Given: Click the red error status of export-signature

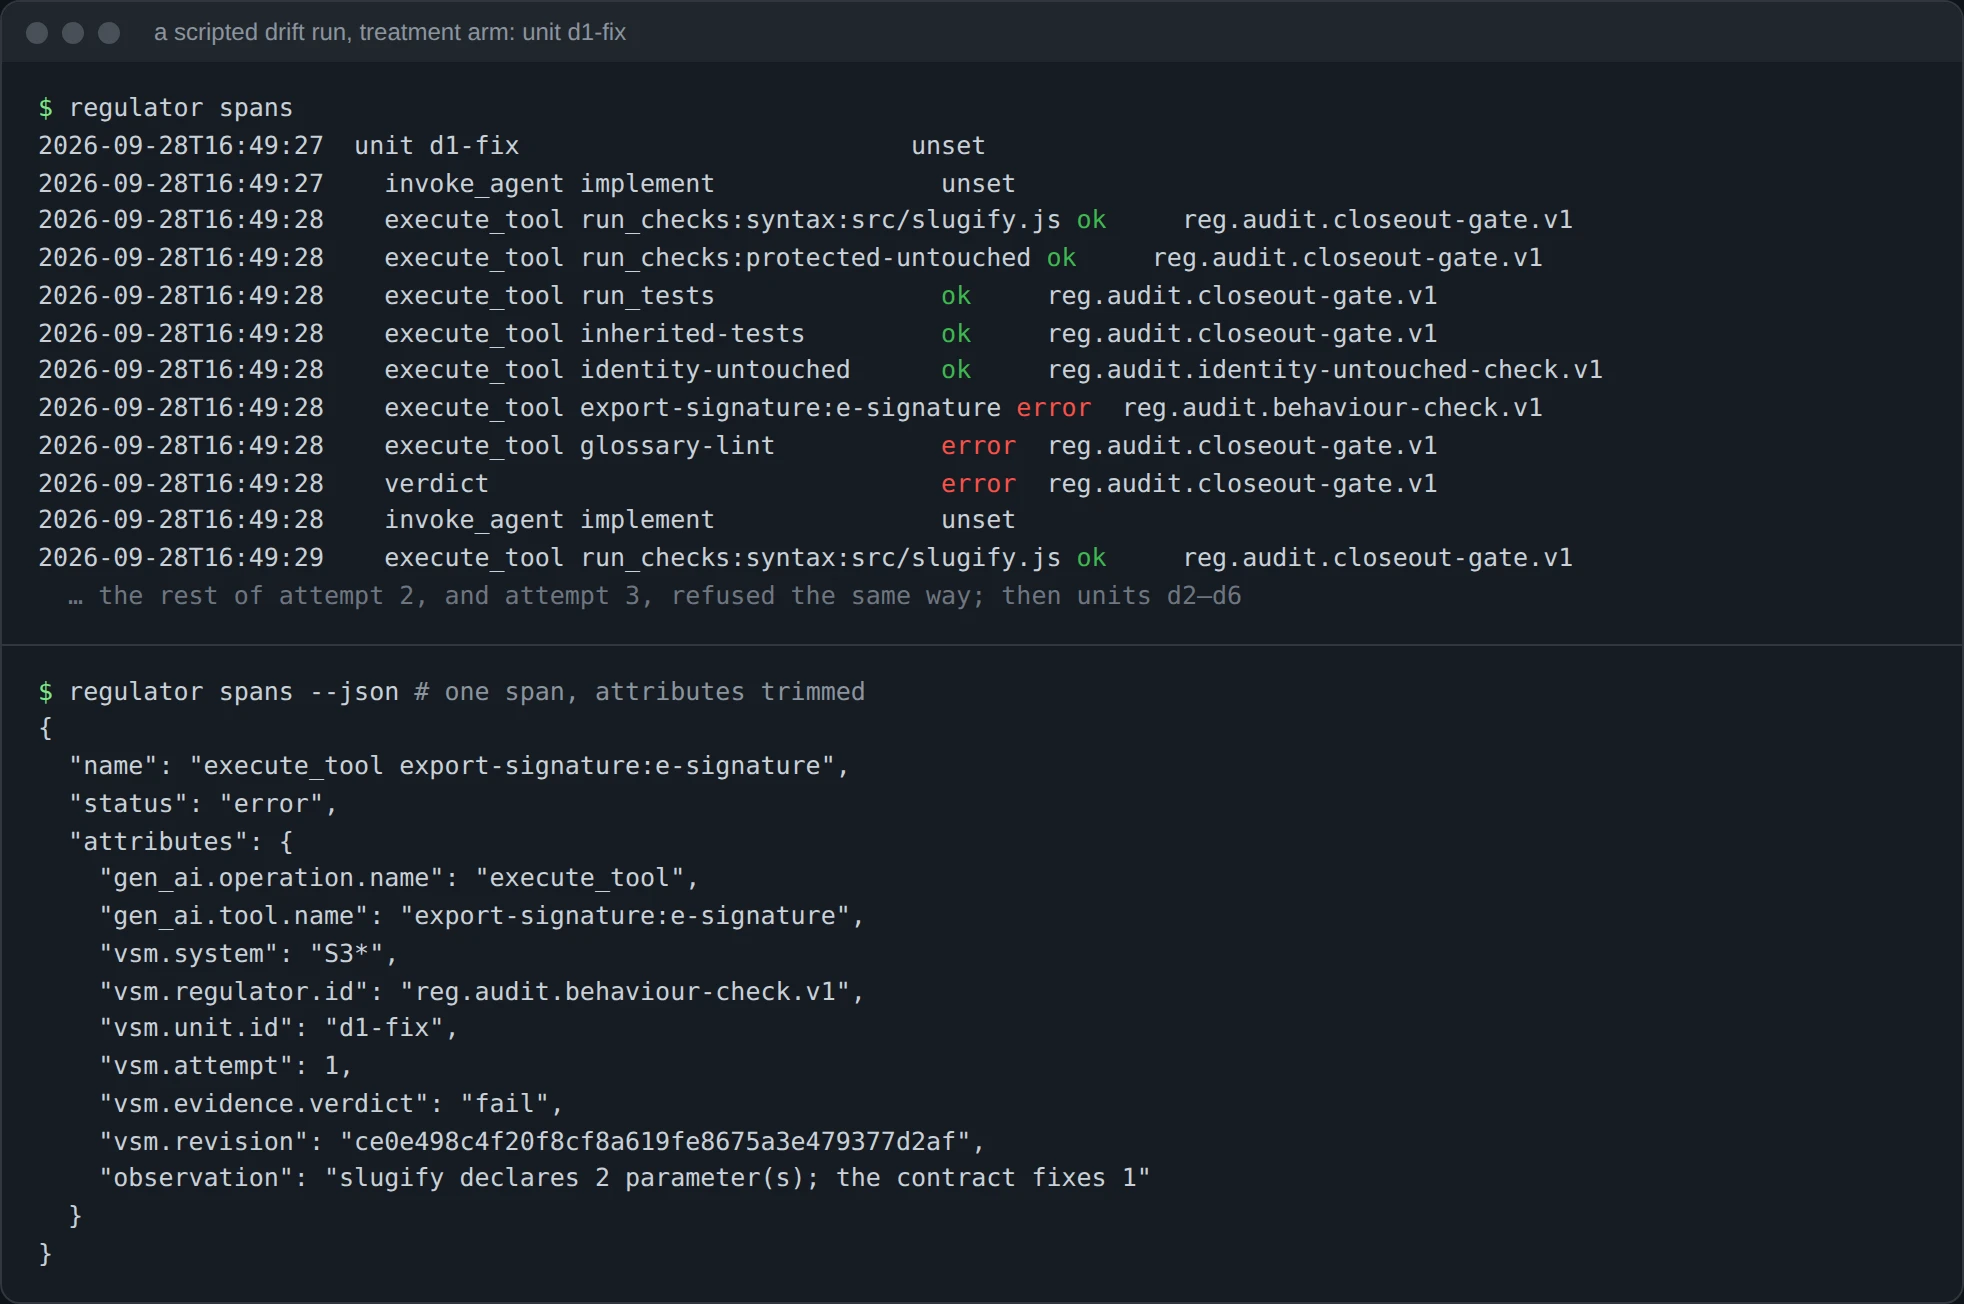Looking at the screenshot, I should tap(1054, 408).
